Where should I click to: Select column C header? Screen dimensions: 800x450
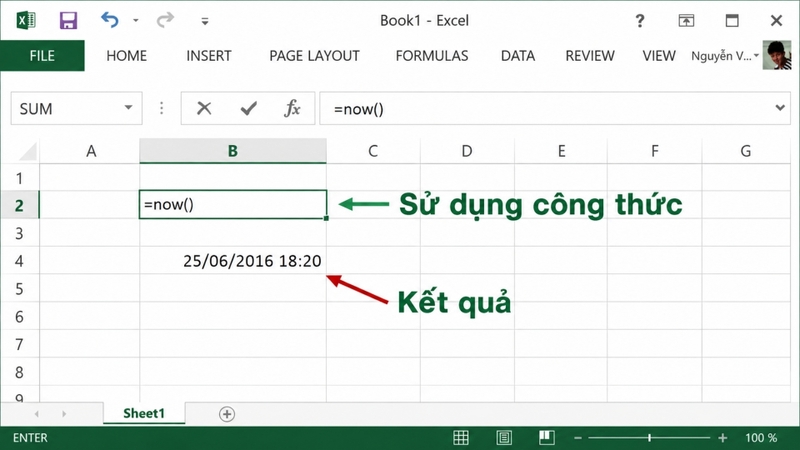373,151
